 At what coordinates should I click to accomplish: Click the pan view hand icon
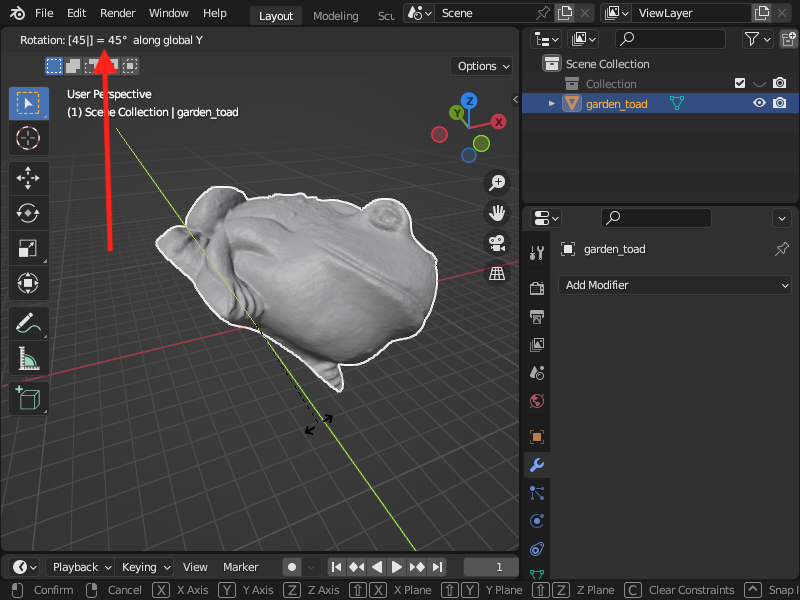(496, 213)
